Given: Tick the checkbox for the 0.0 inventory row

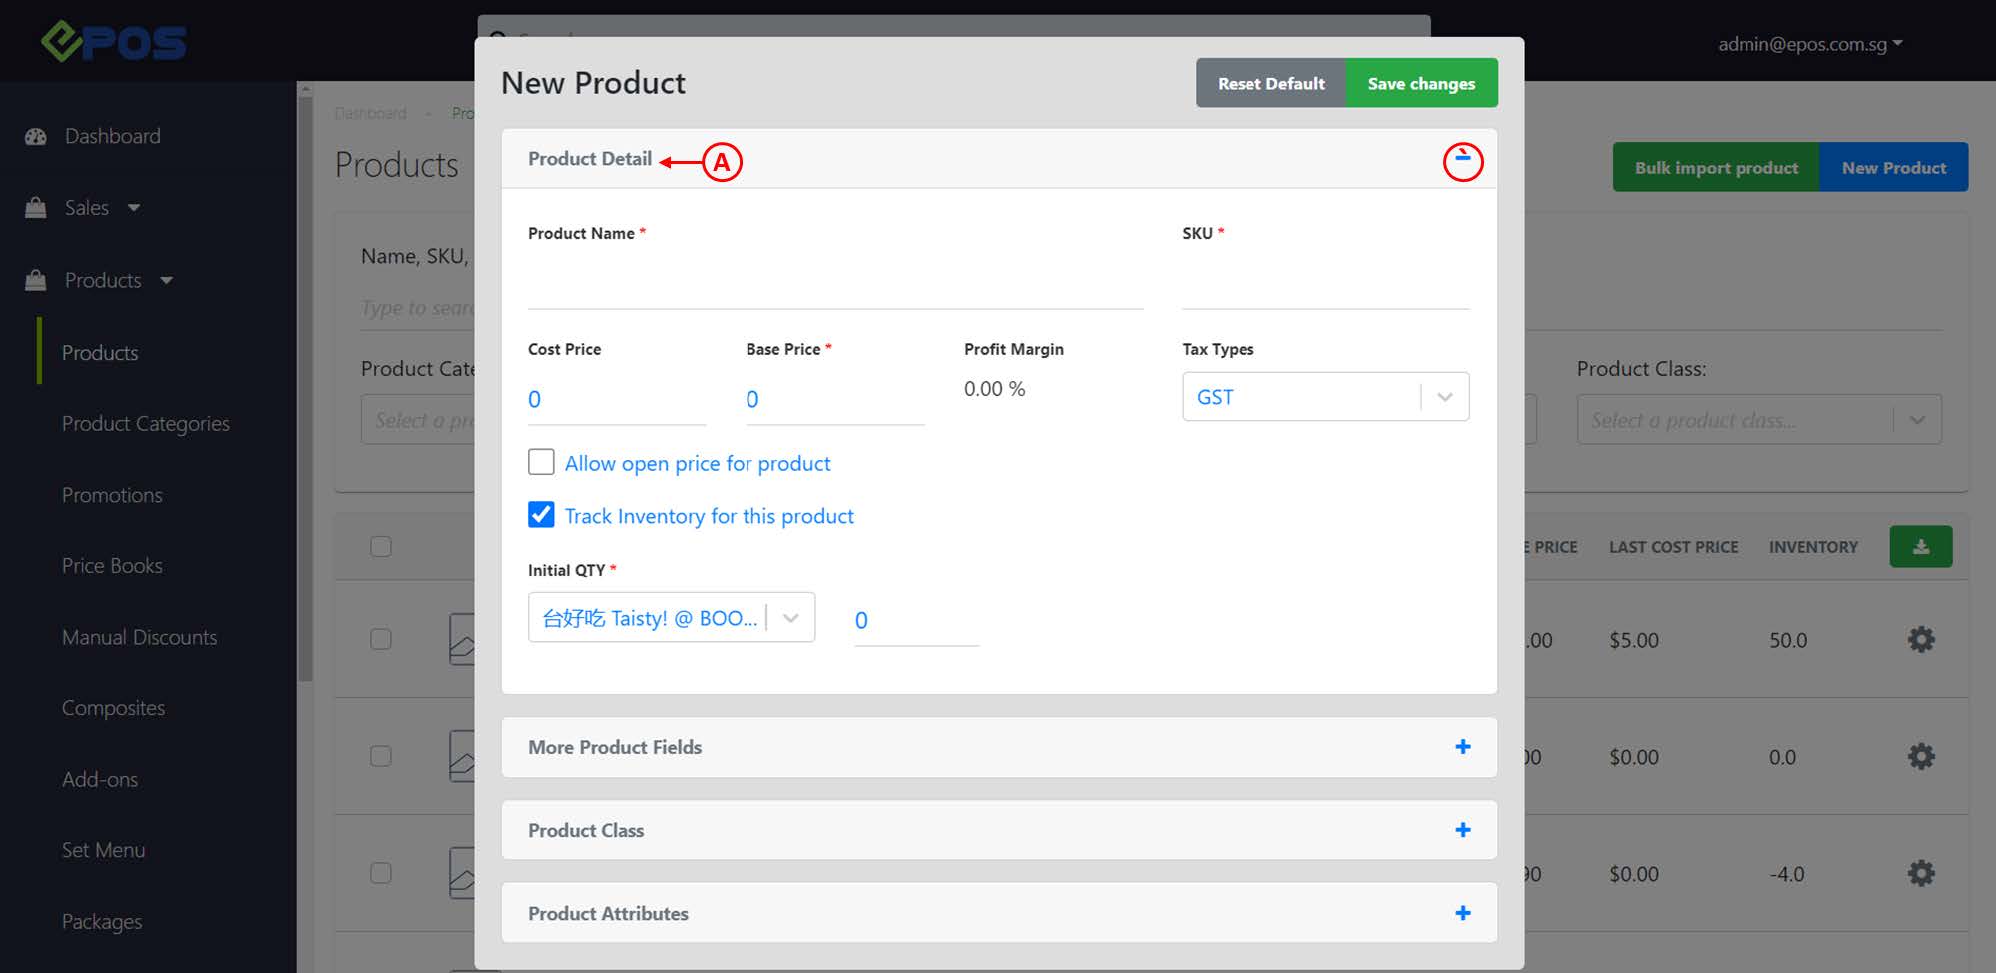Looking at the screenshot, I should [381, 756].
